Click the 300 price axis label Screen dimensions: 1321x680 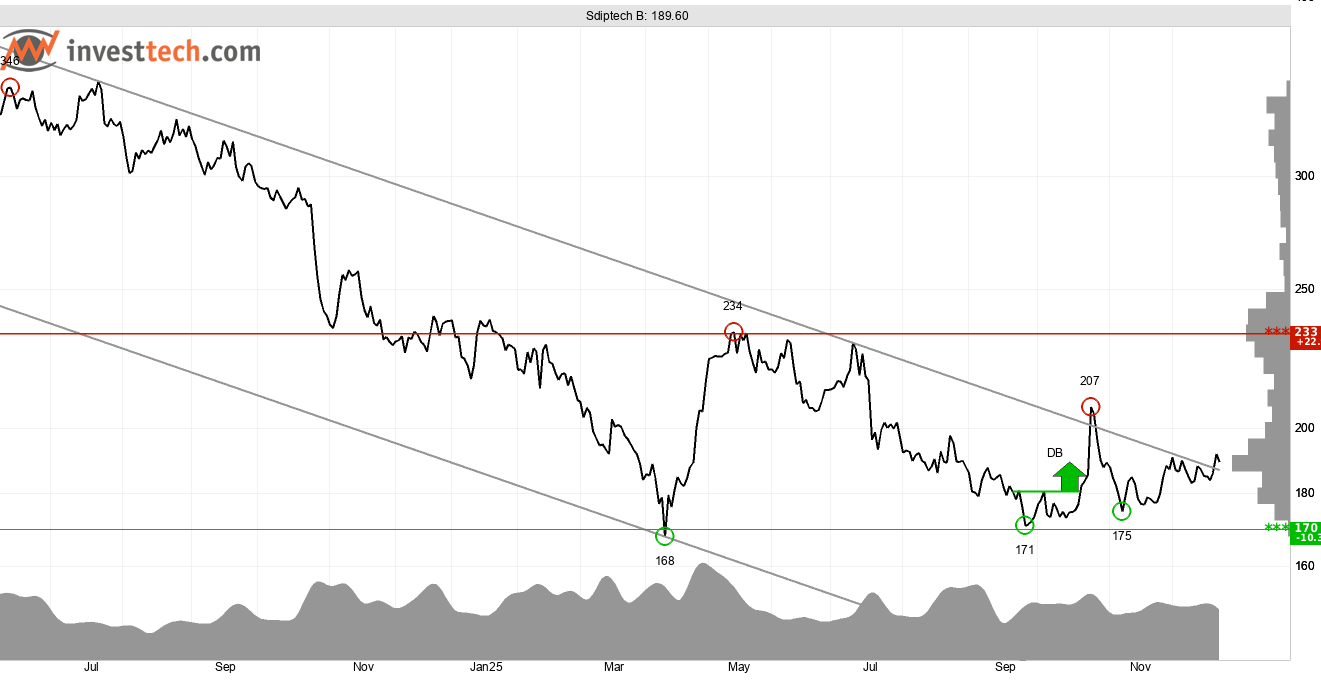pyautogui.click(x=1304, y=176)
